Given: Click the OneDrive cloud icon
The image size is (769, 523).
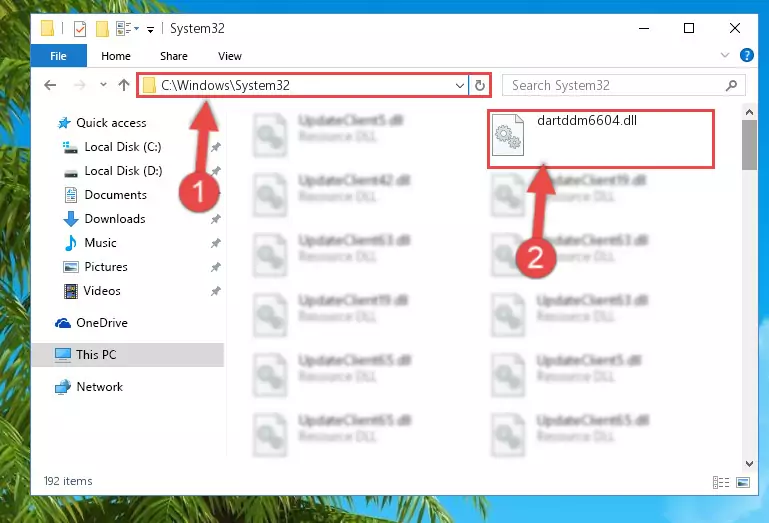Looking at the screenshot, I should [63, 323].
